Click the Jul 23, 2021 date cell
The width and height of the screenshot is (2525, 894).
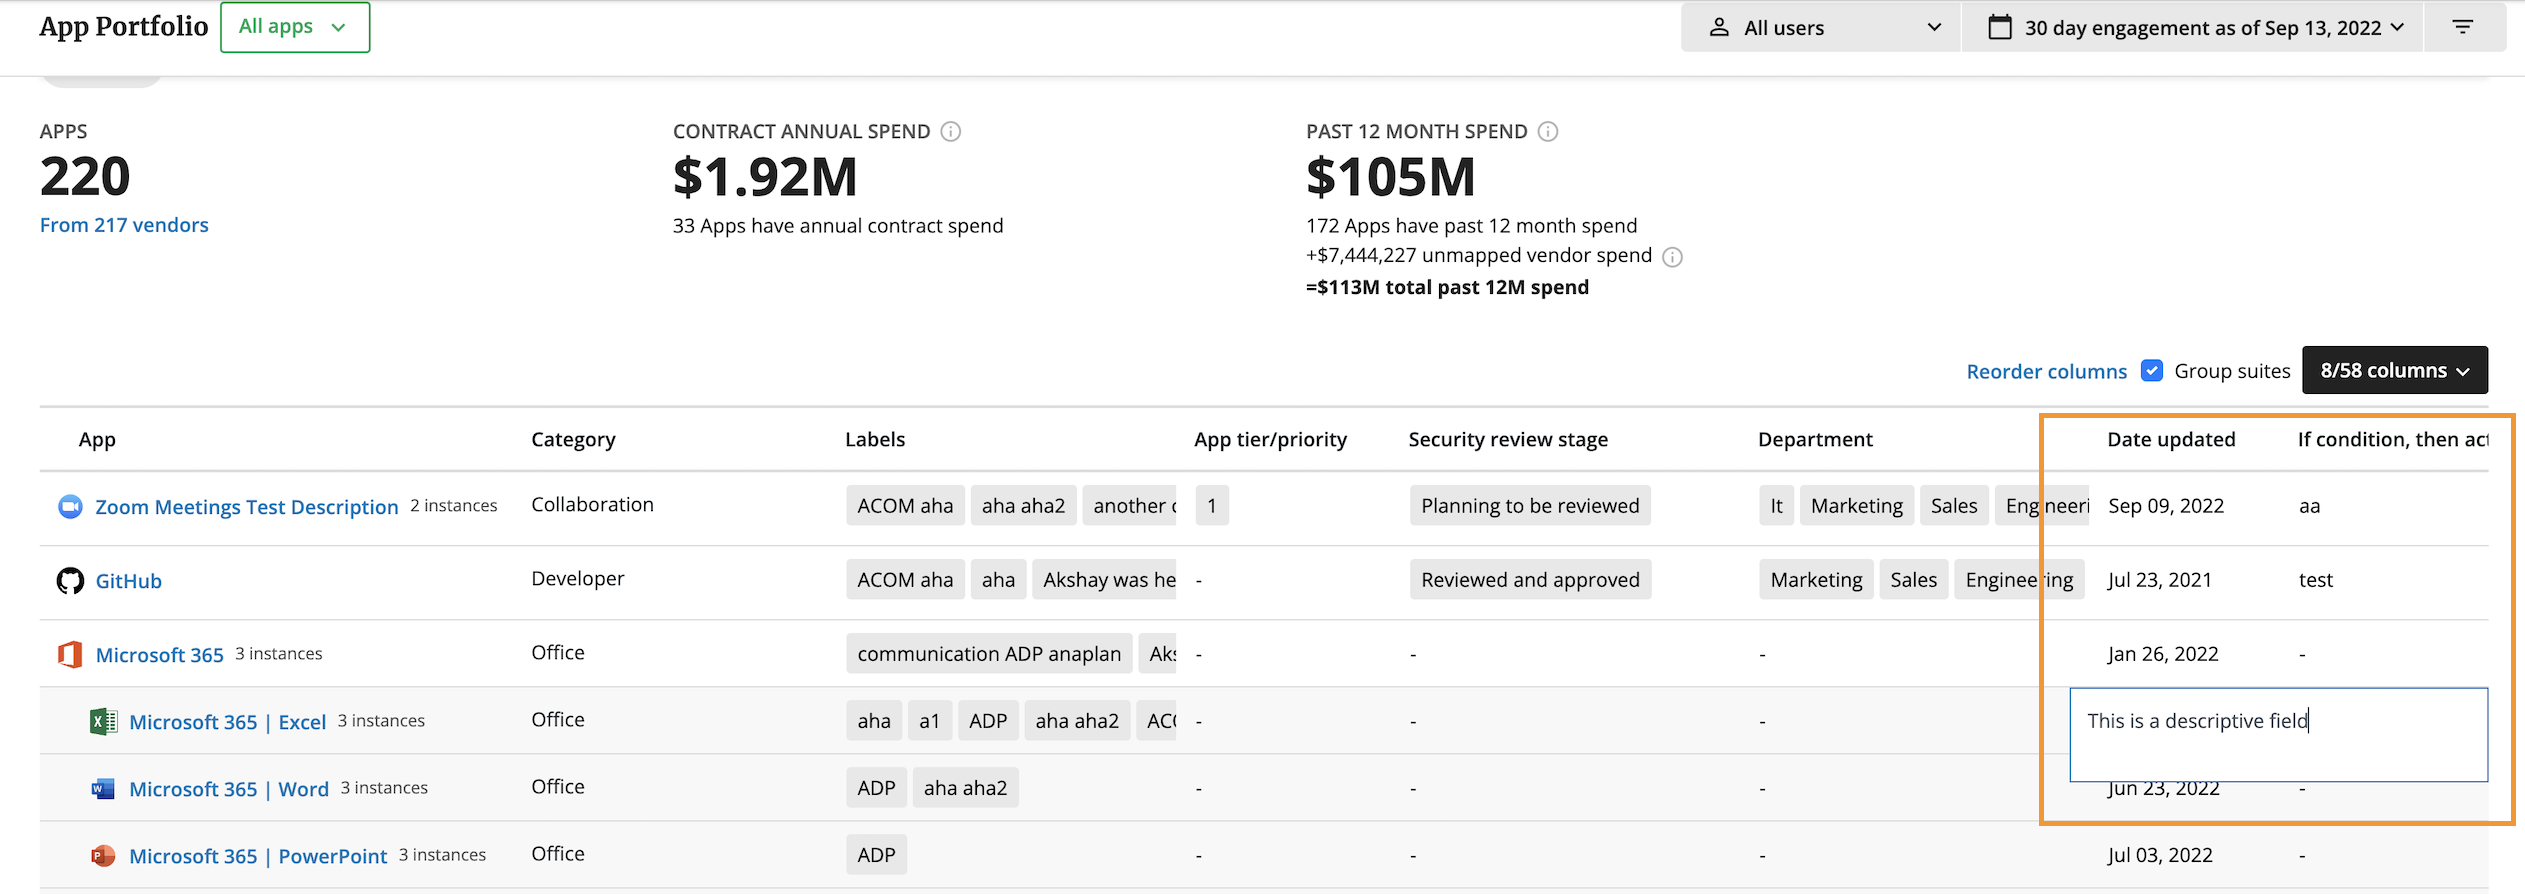2159,580
